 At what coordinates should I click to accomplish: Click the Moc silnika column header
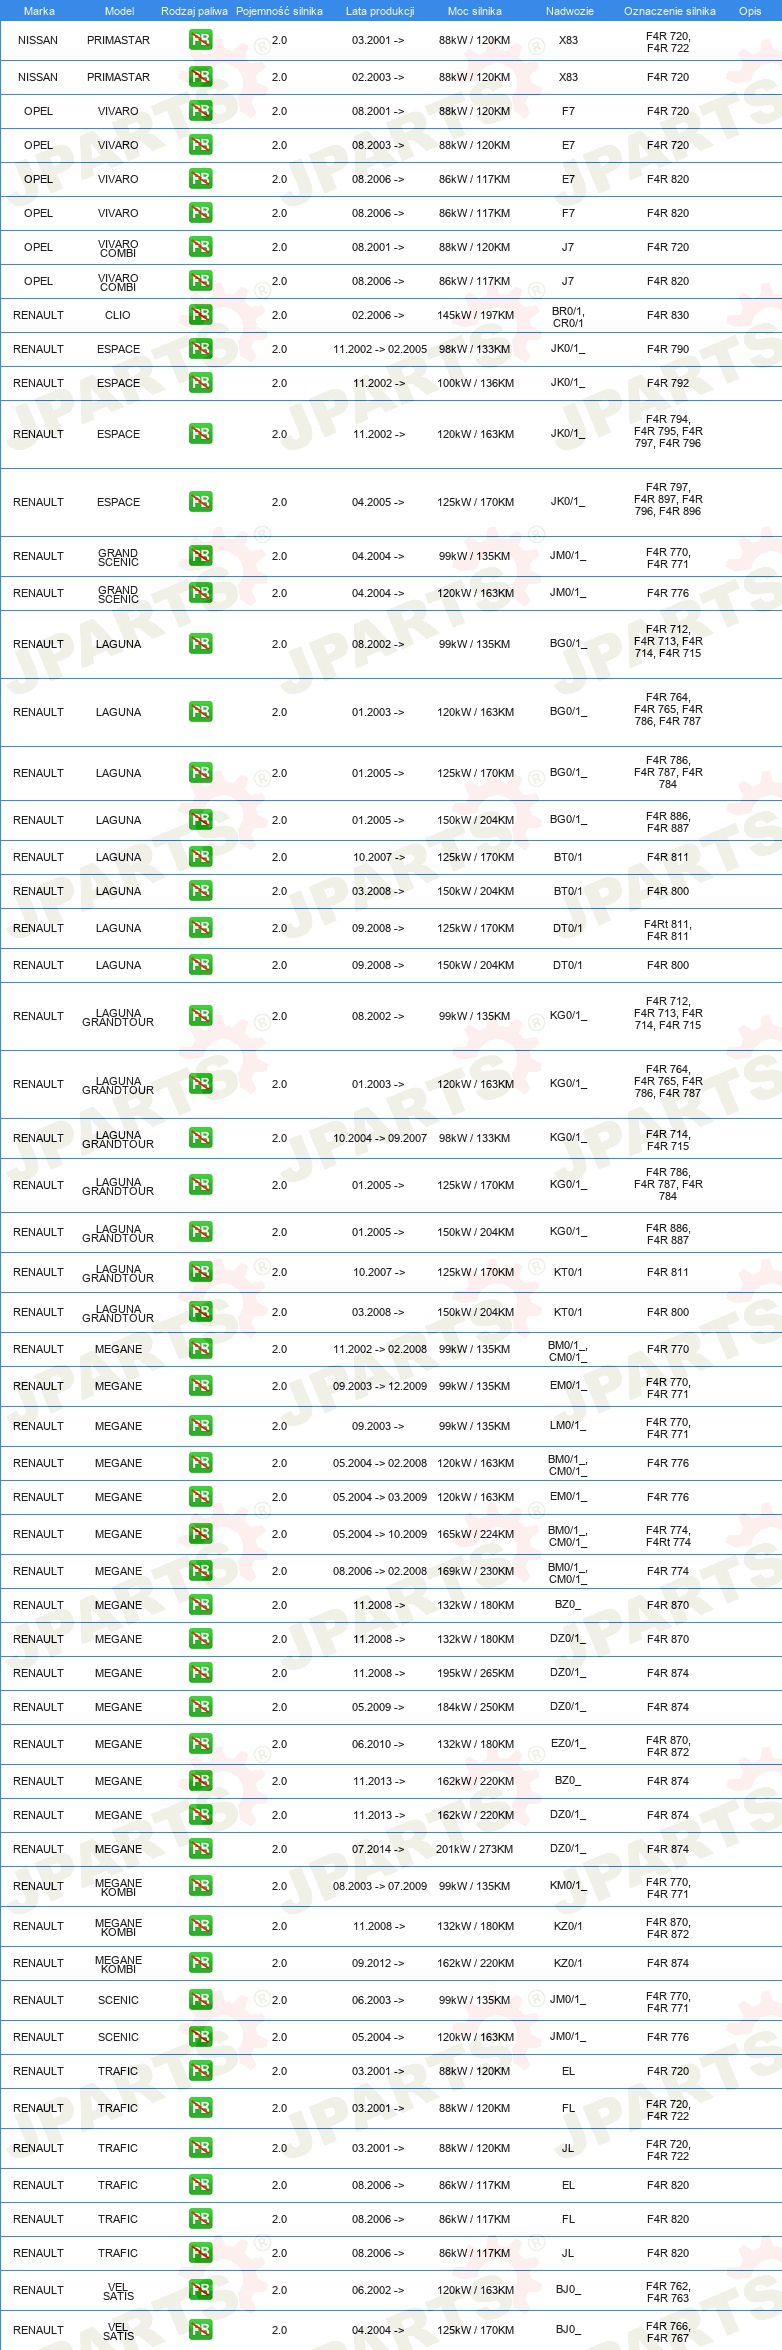pos(475,11)
